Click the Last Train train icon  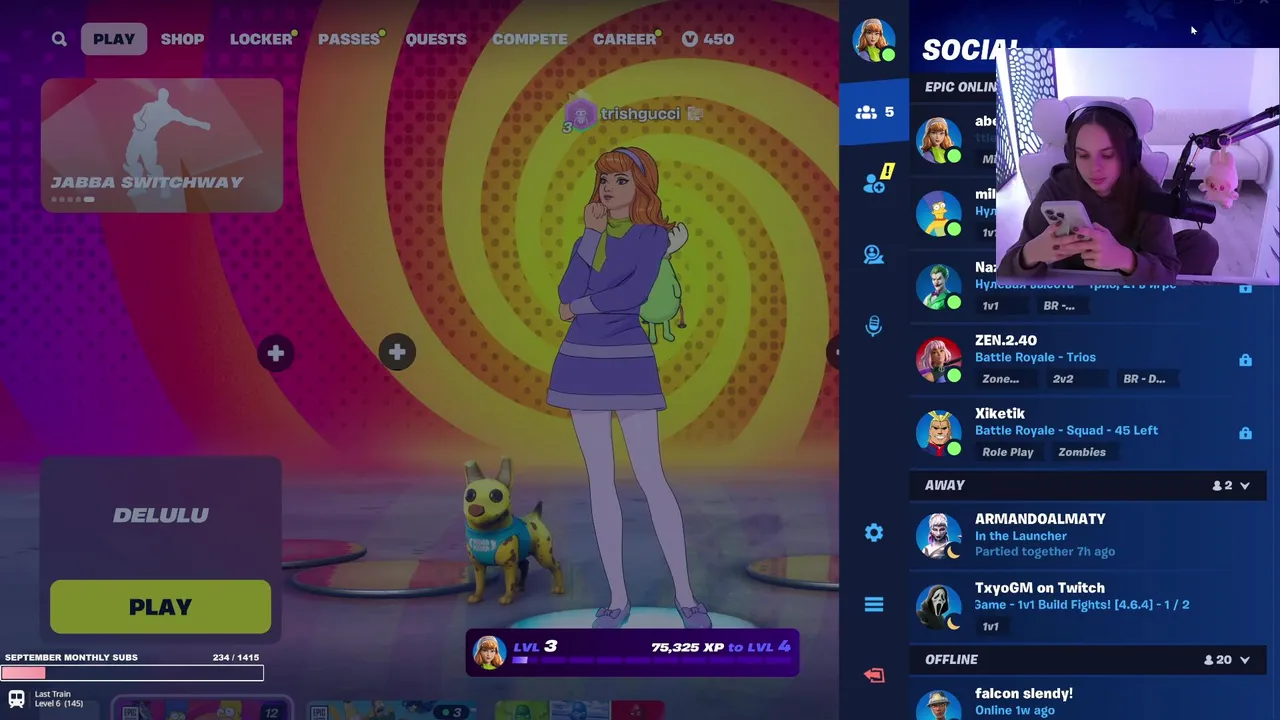(x=16, y=699)
